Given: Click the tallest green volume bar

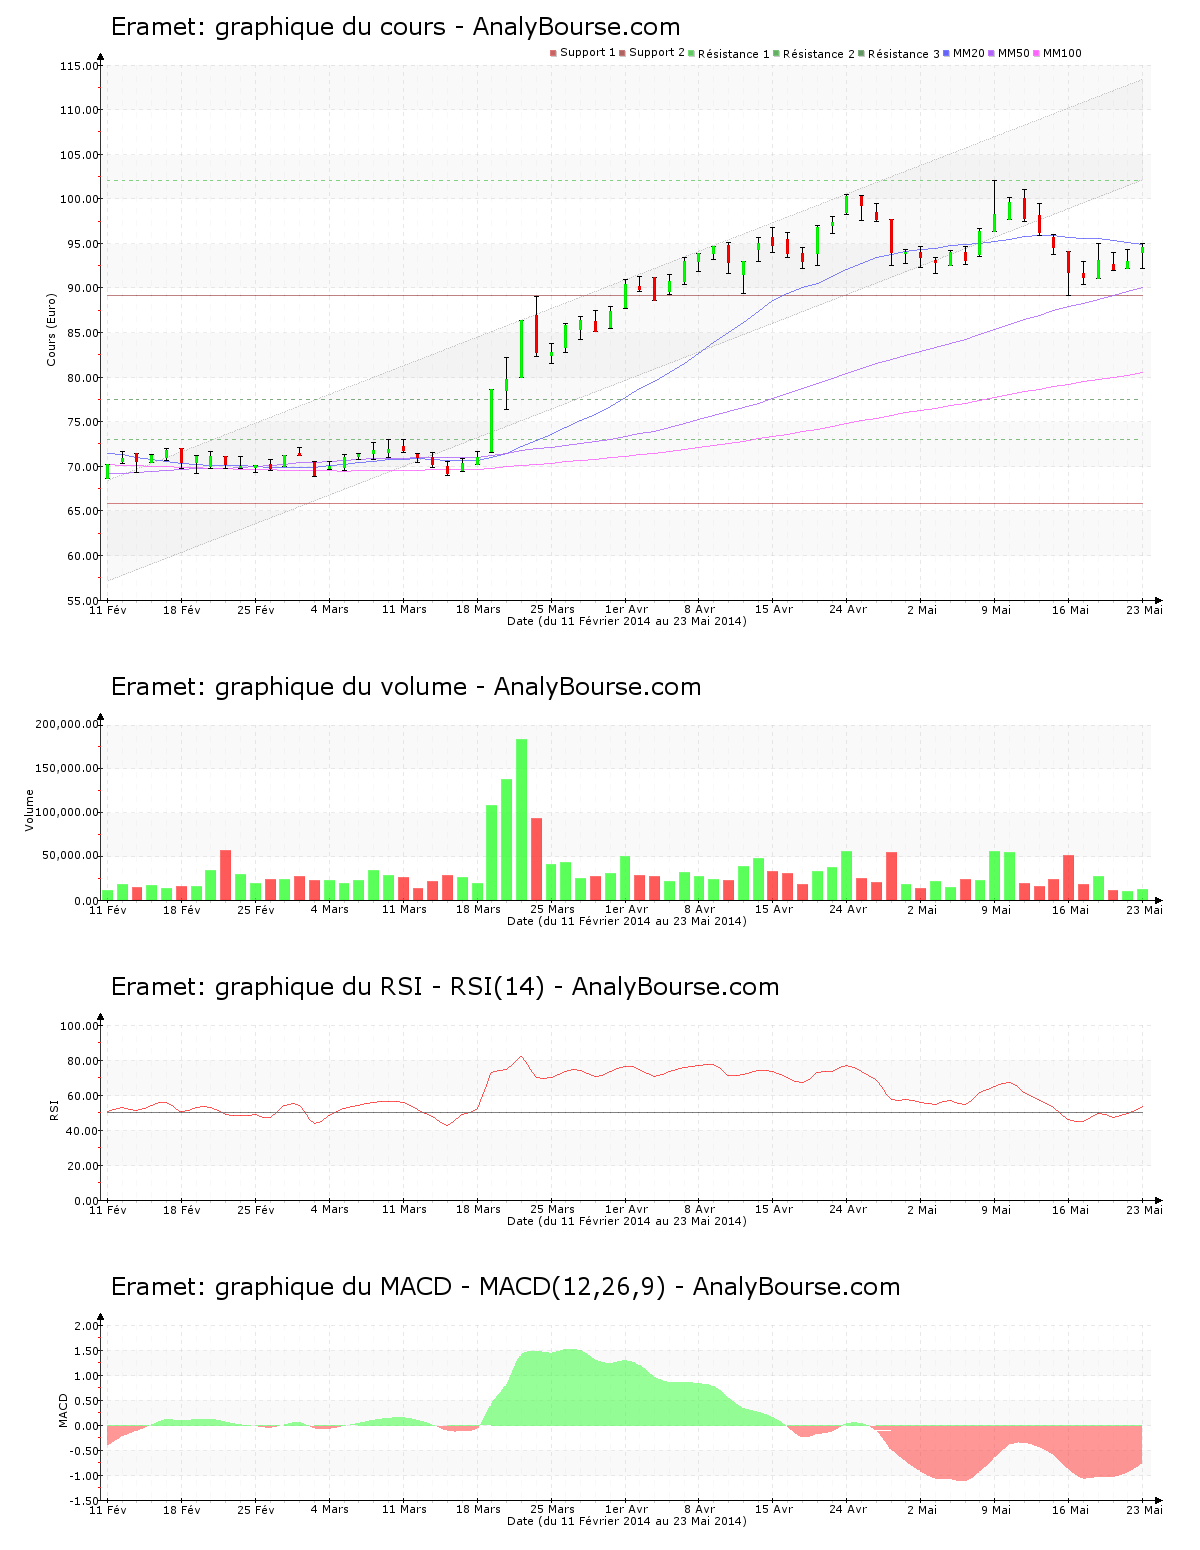Looking at the screenshot, I should [521, 819].
